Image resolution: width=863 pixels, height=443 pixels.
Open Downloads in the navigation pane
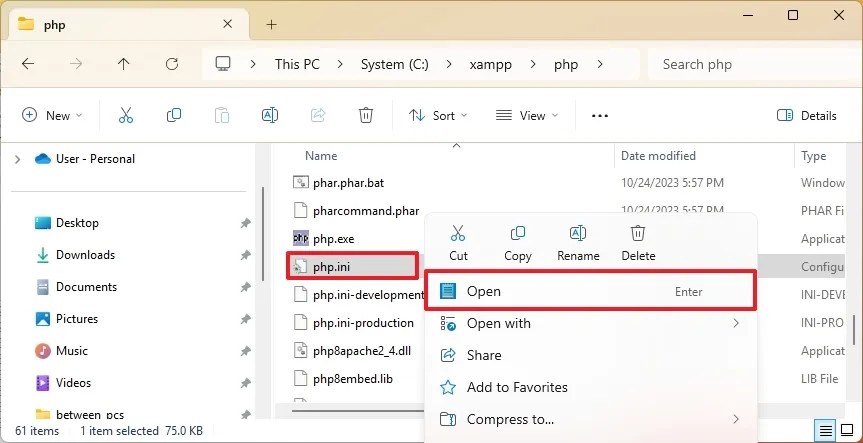click(x=85, y=255)
